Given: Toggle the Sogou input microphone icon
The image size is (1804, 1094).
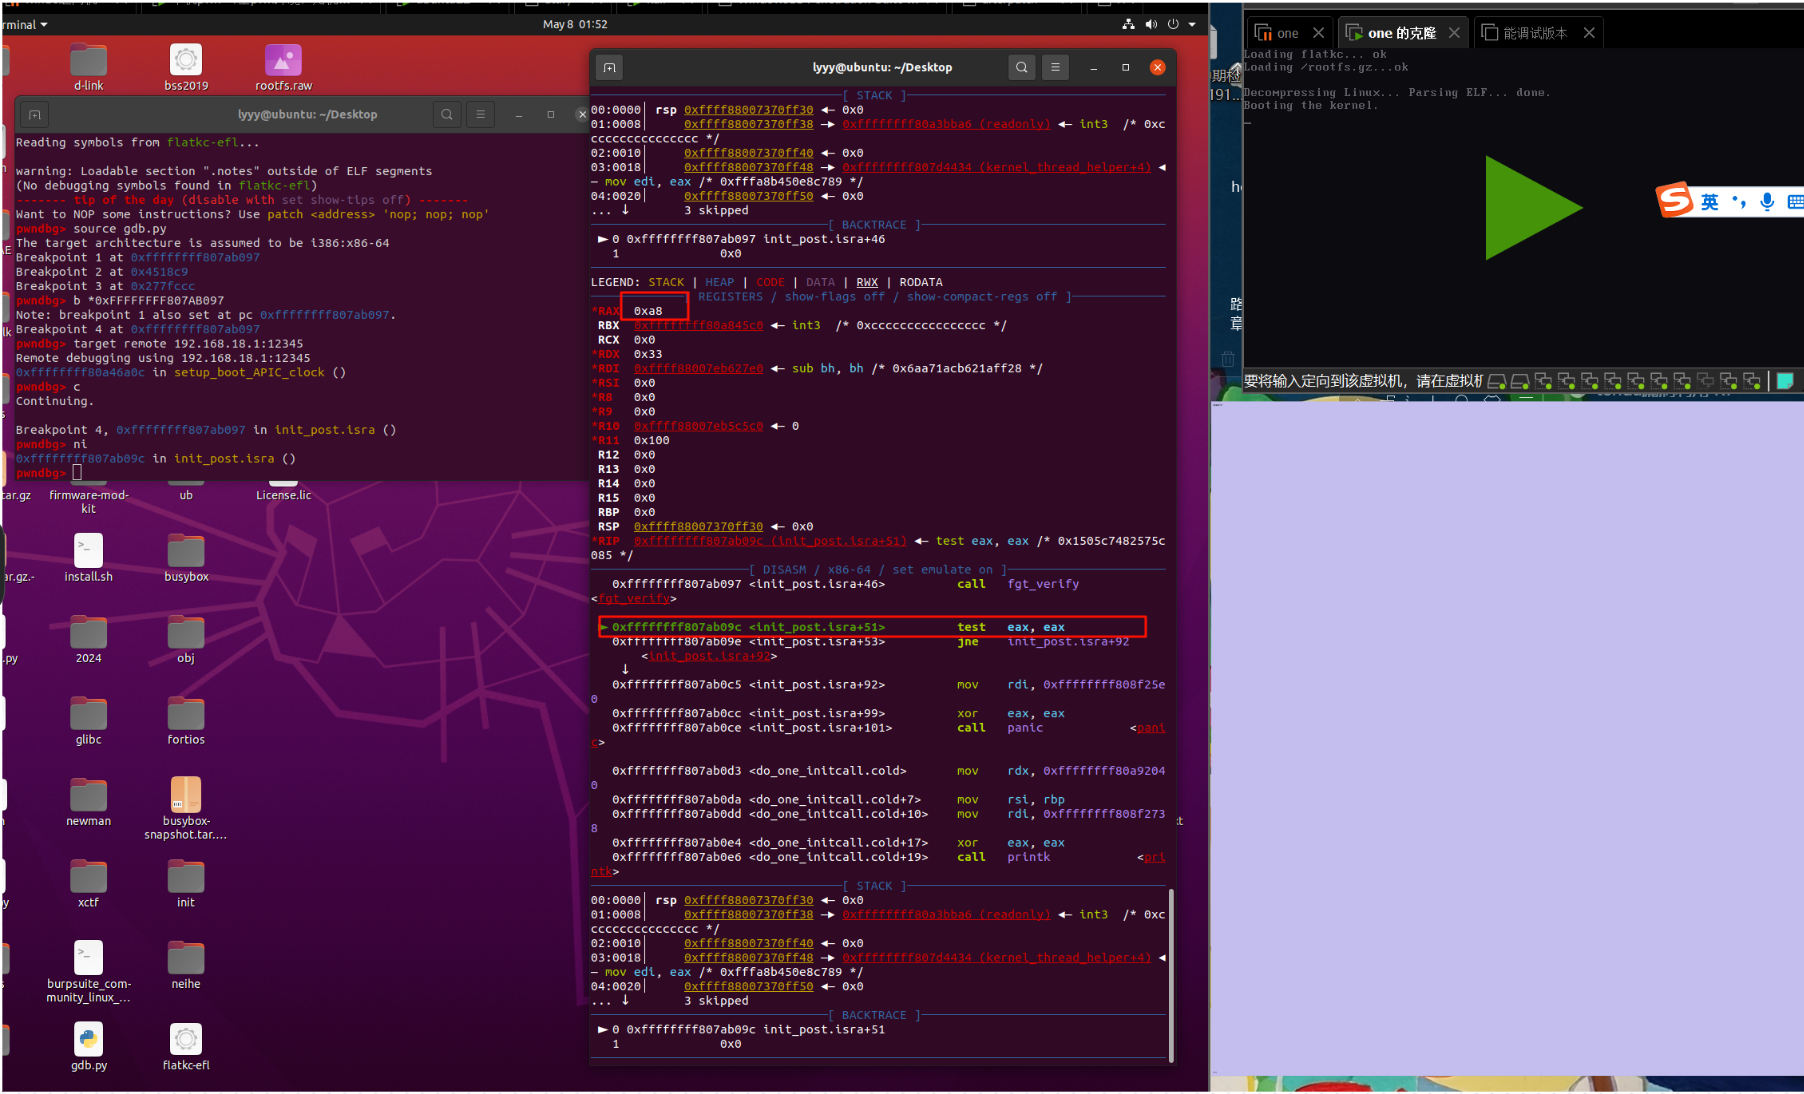Looking at the screenshot, I should coord(1767,202).
